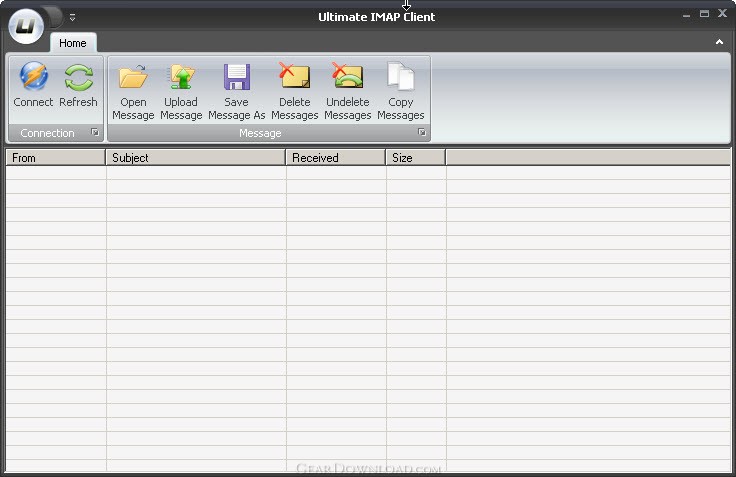Click the Delete Messages icon
This screenshot has height=477, width=736.
pos(295,76)
